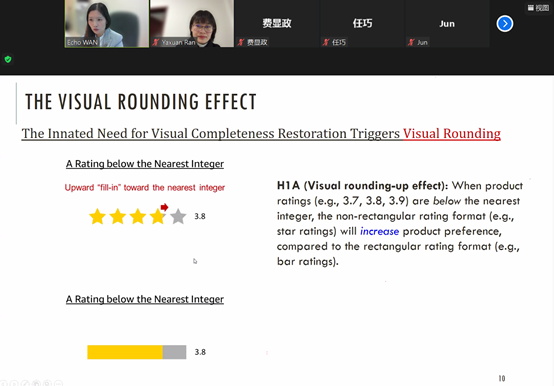The width and height of the screenshot is (554, 386).
Task: Click the yellow filled portion of rating bar
Action: coord(125,352)
